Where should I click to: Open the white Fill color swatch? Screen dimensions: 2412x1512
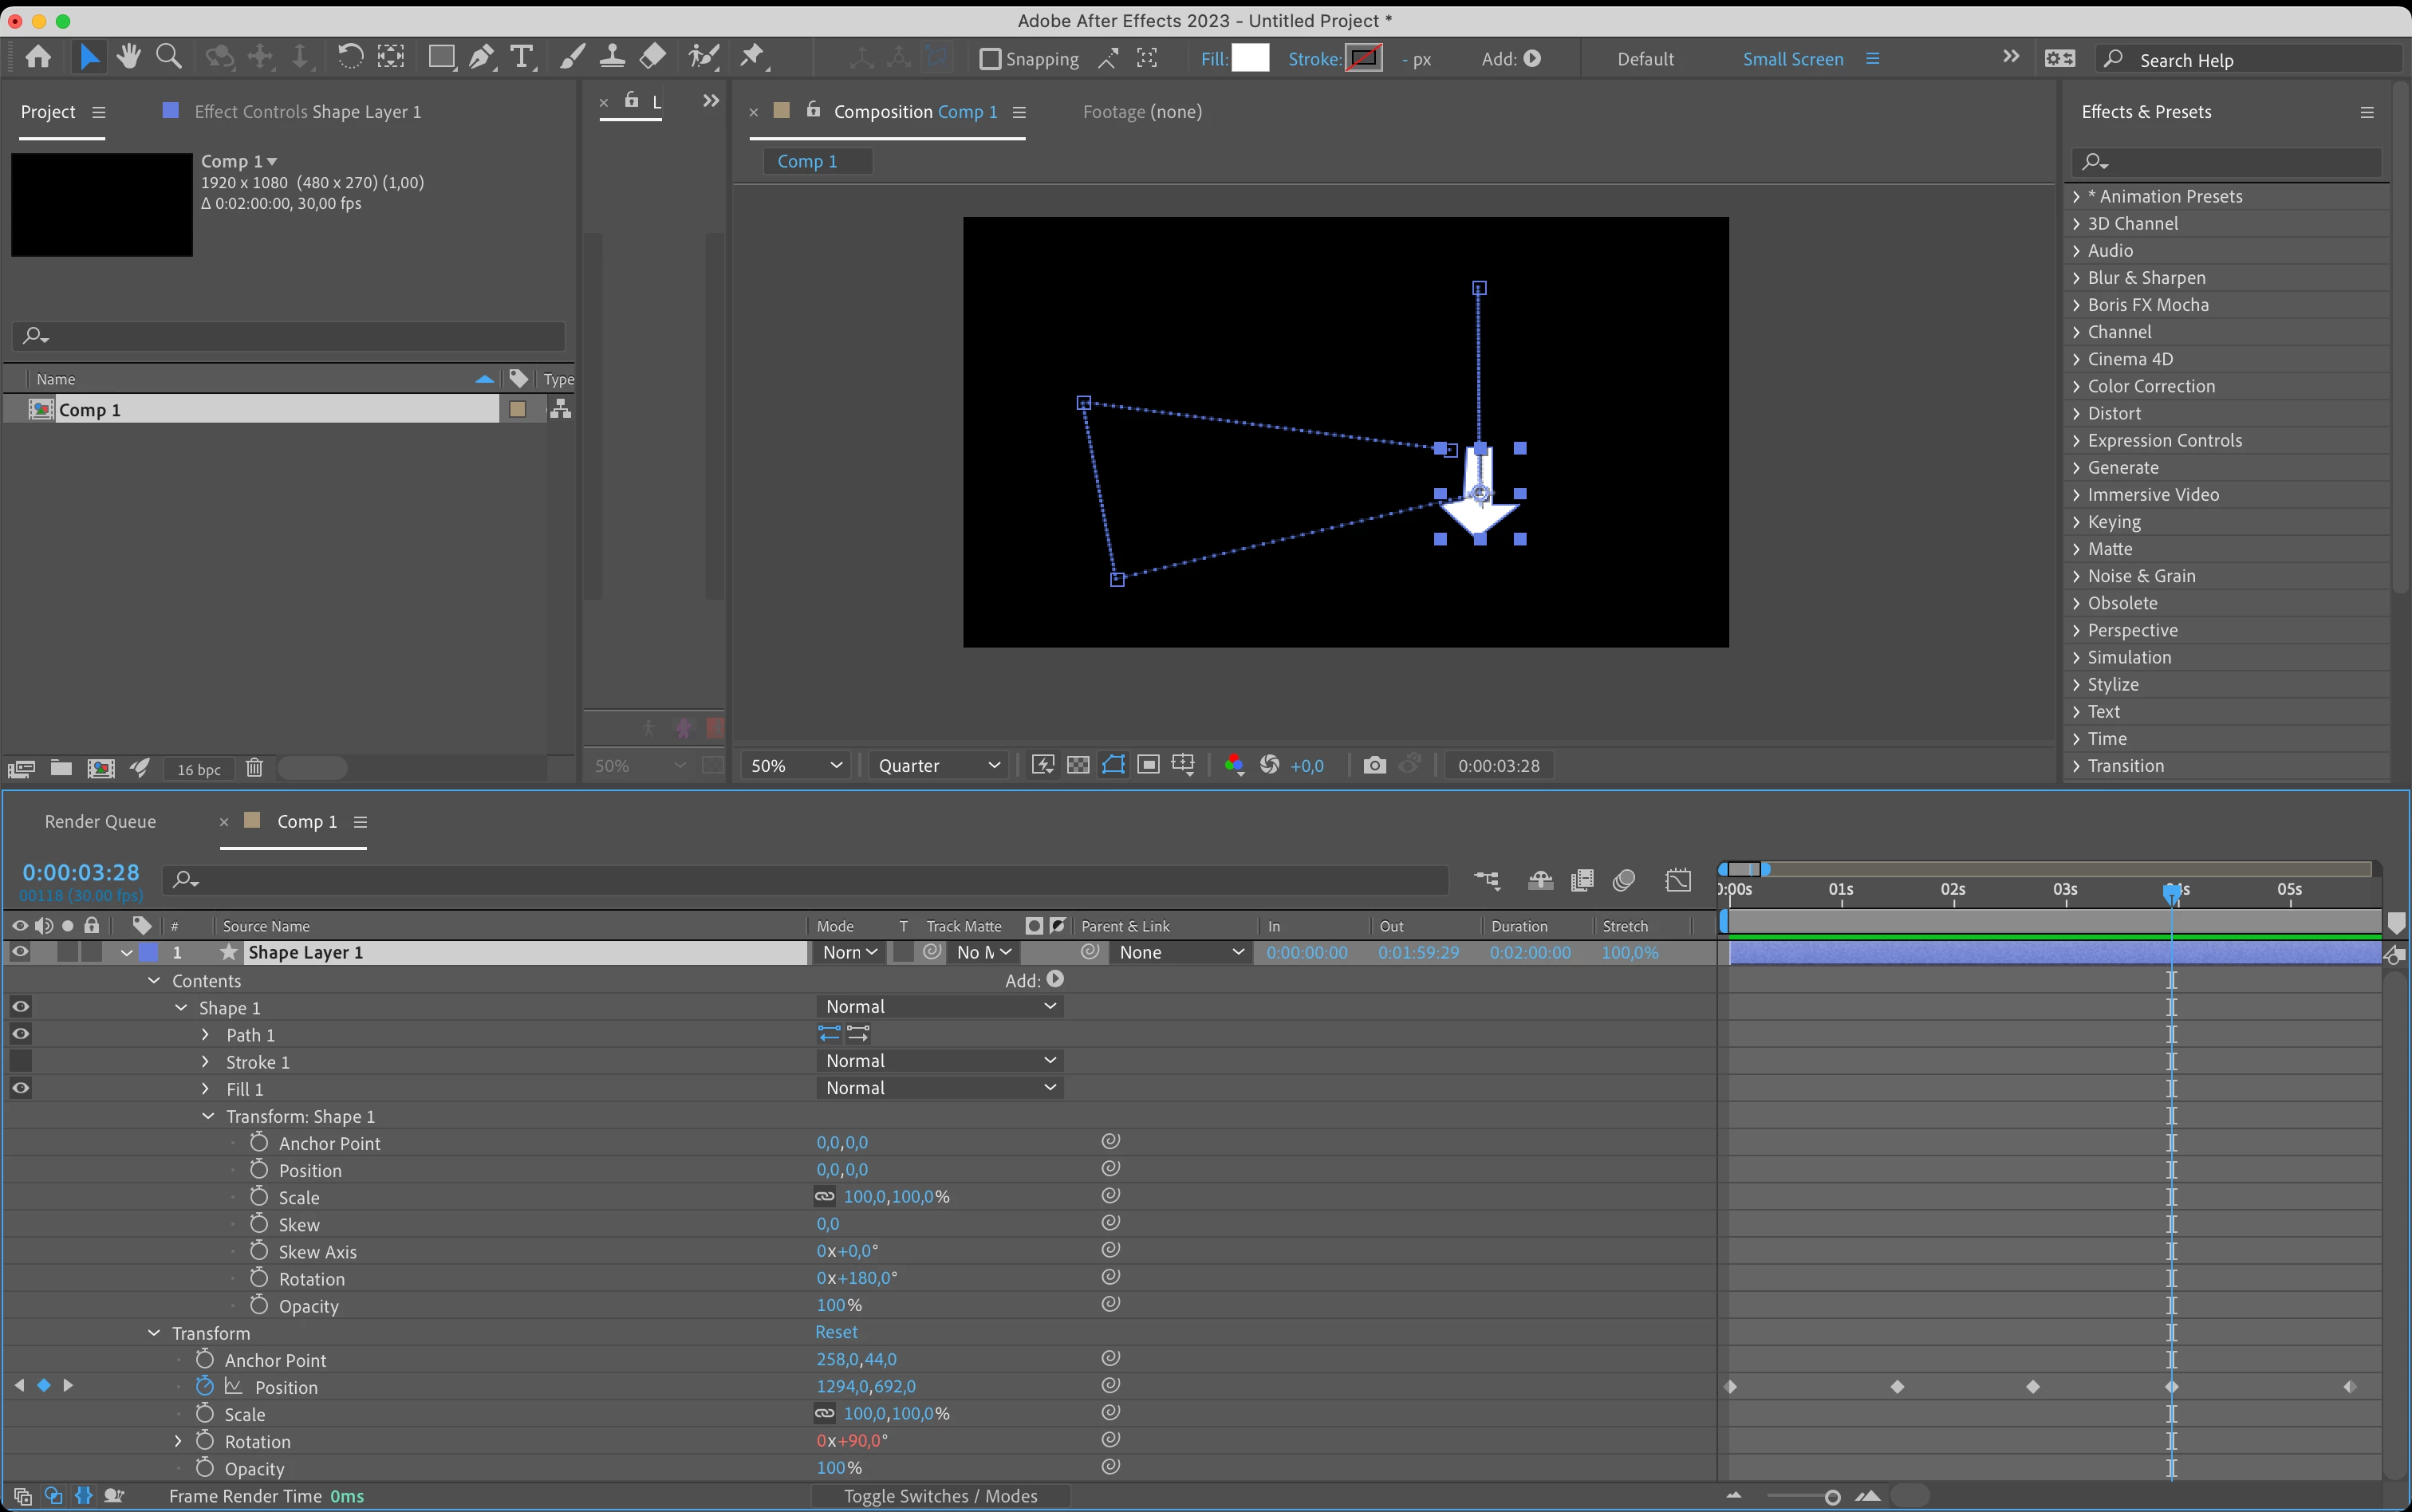click(x=1250, y=58)
